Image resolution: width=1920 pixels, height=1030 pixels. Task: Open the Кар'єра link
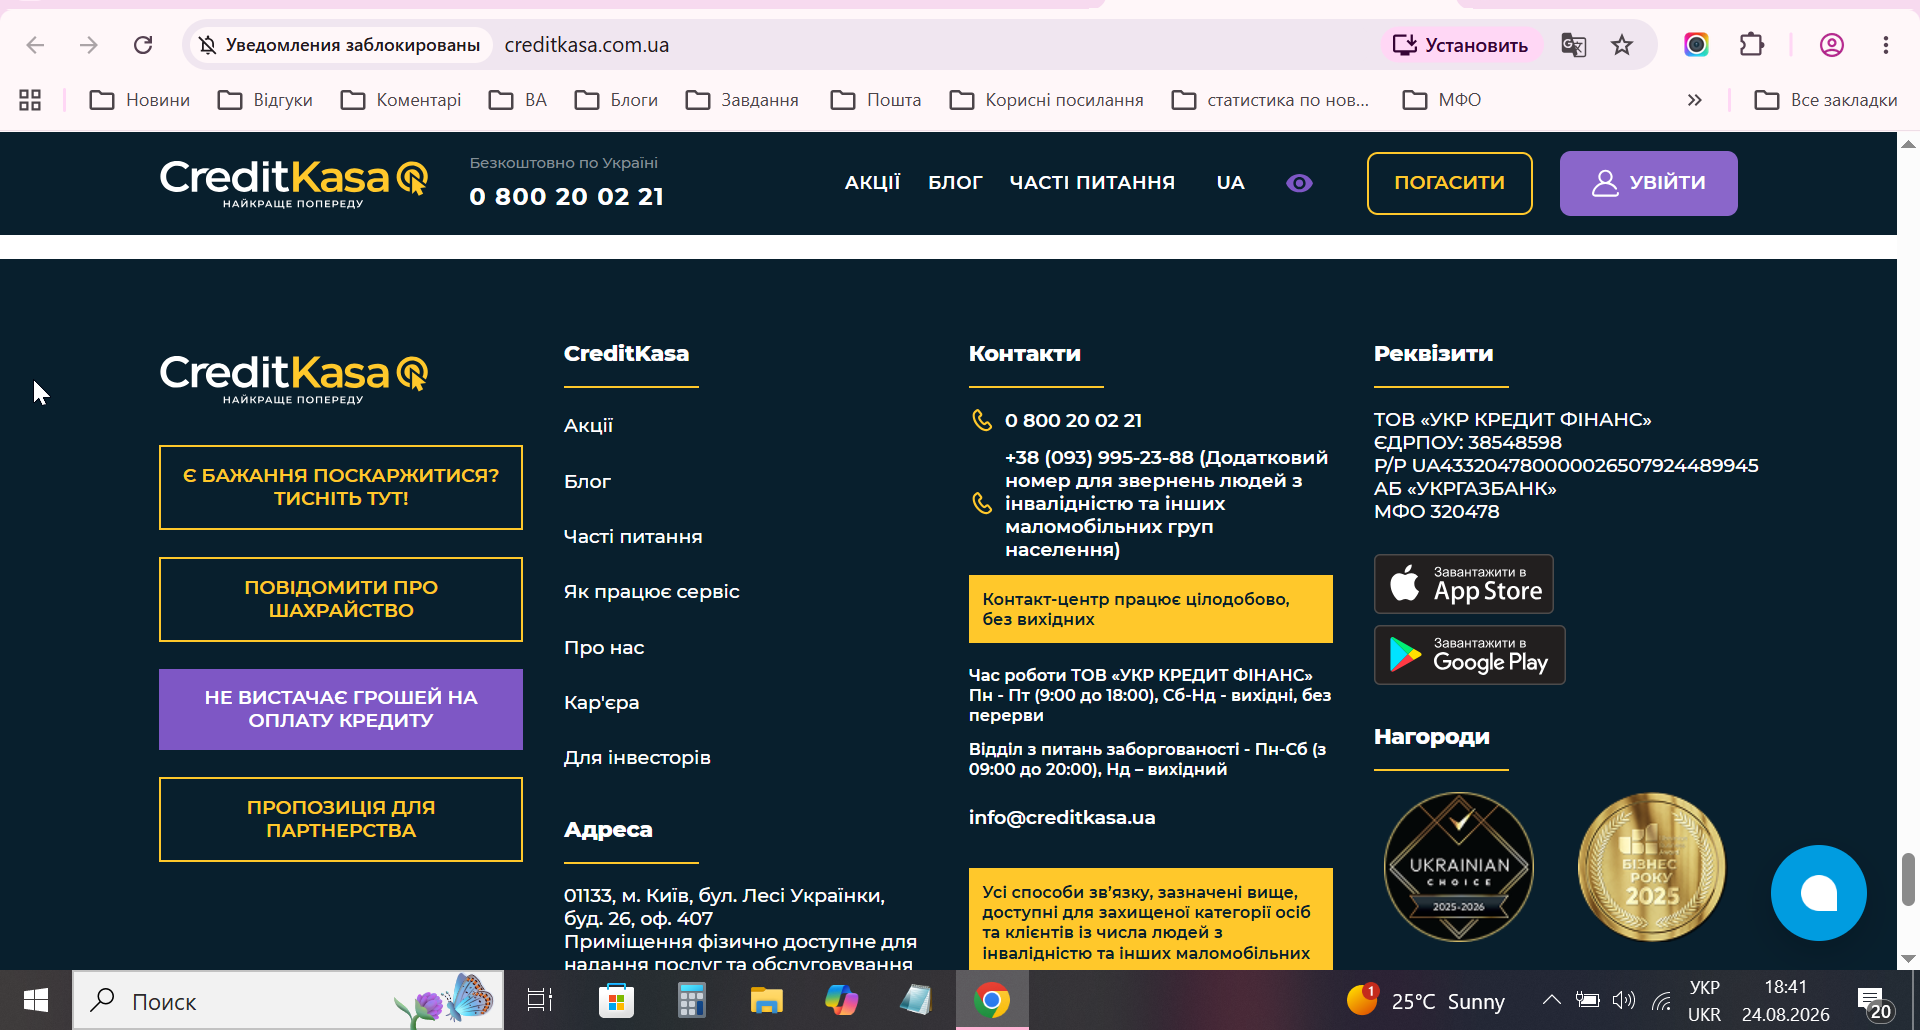(601, 703)
